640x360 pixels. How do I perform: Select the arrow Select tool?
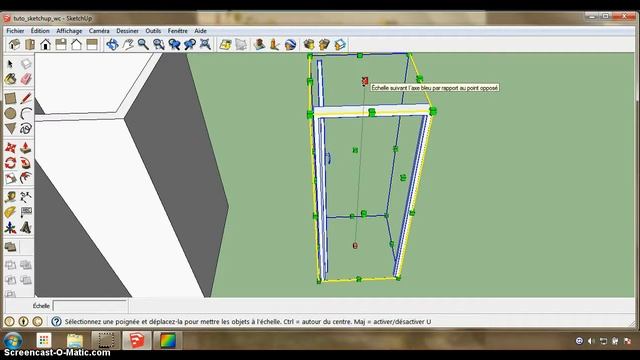(10, 64)
